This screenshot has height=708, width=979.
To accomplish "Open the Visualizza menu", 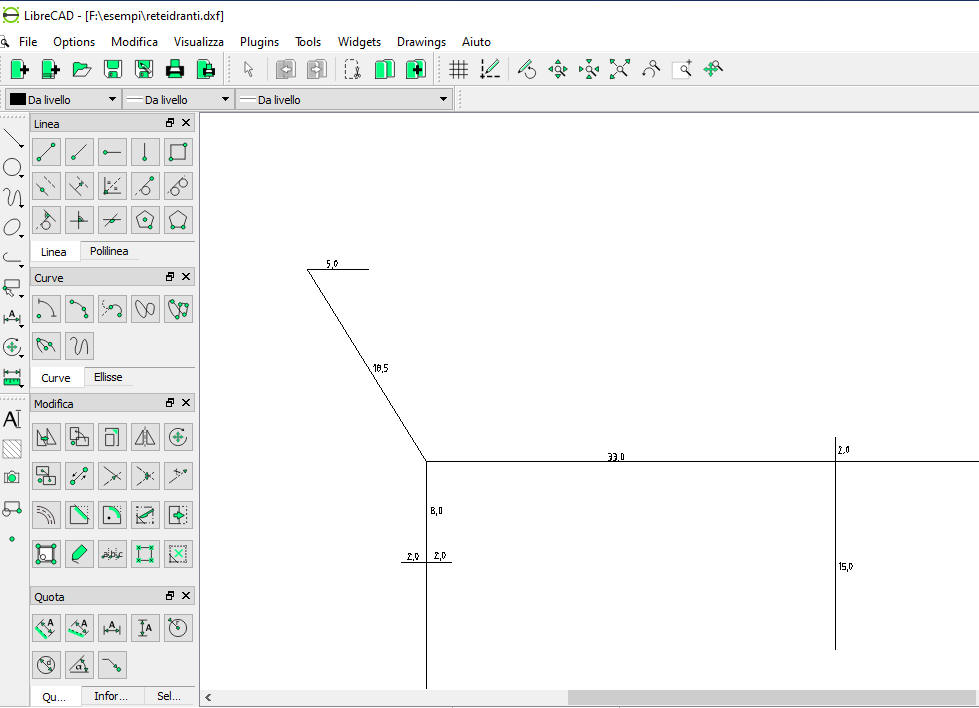I will 199,42.
